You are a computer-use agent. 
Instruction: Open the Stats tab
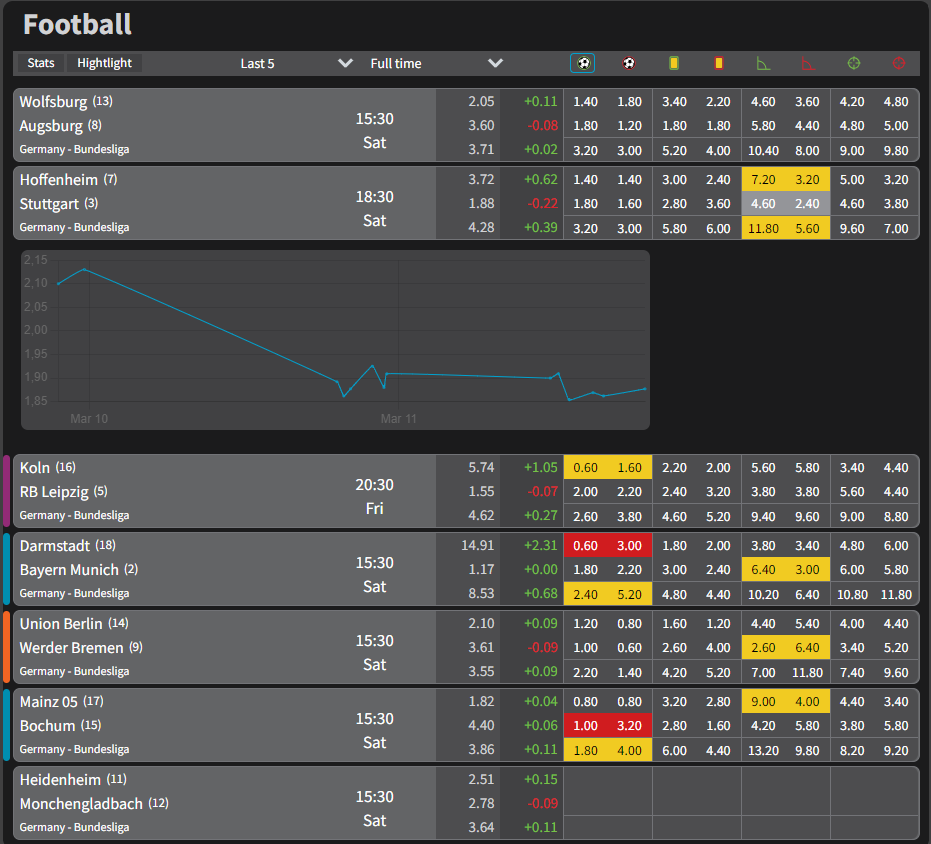(40, 63)
